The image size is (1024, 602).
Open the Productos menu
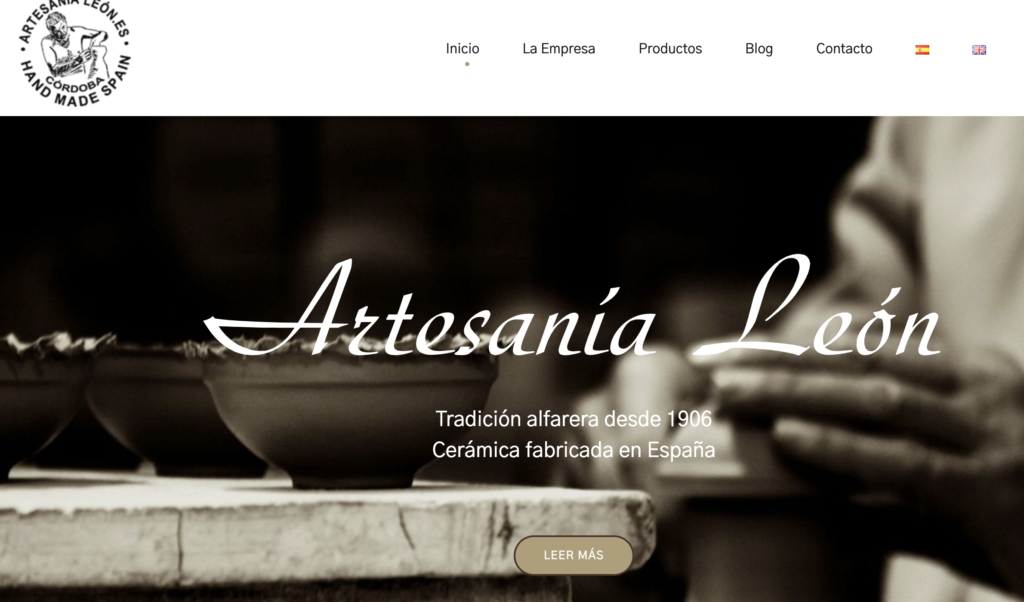click(670, 49)
